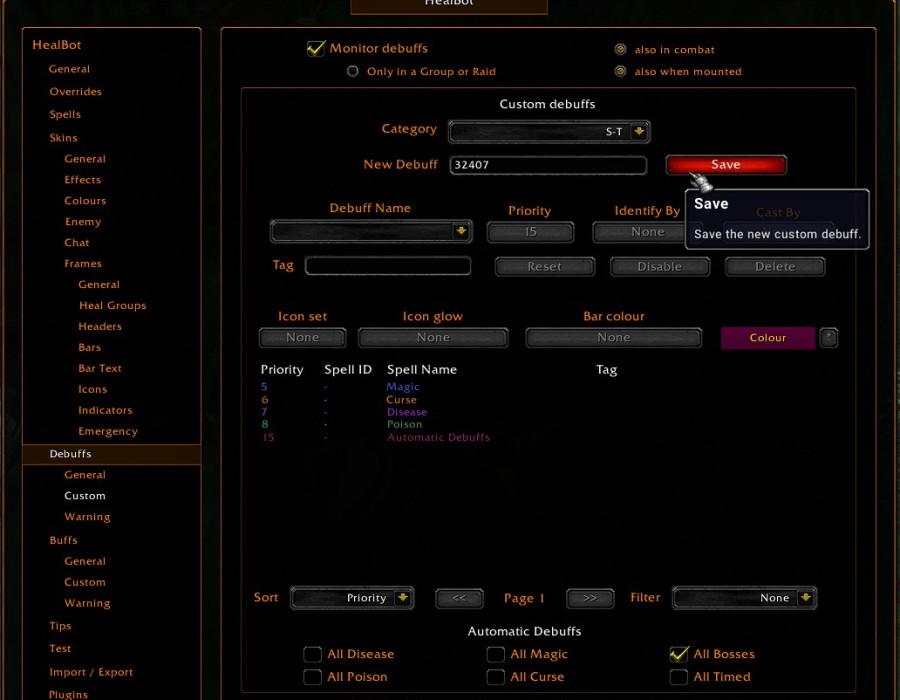Open Import / Export section

(91, 672)
